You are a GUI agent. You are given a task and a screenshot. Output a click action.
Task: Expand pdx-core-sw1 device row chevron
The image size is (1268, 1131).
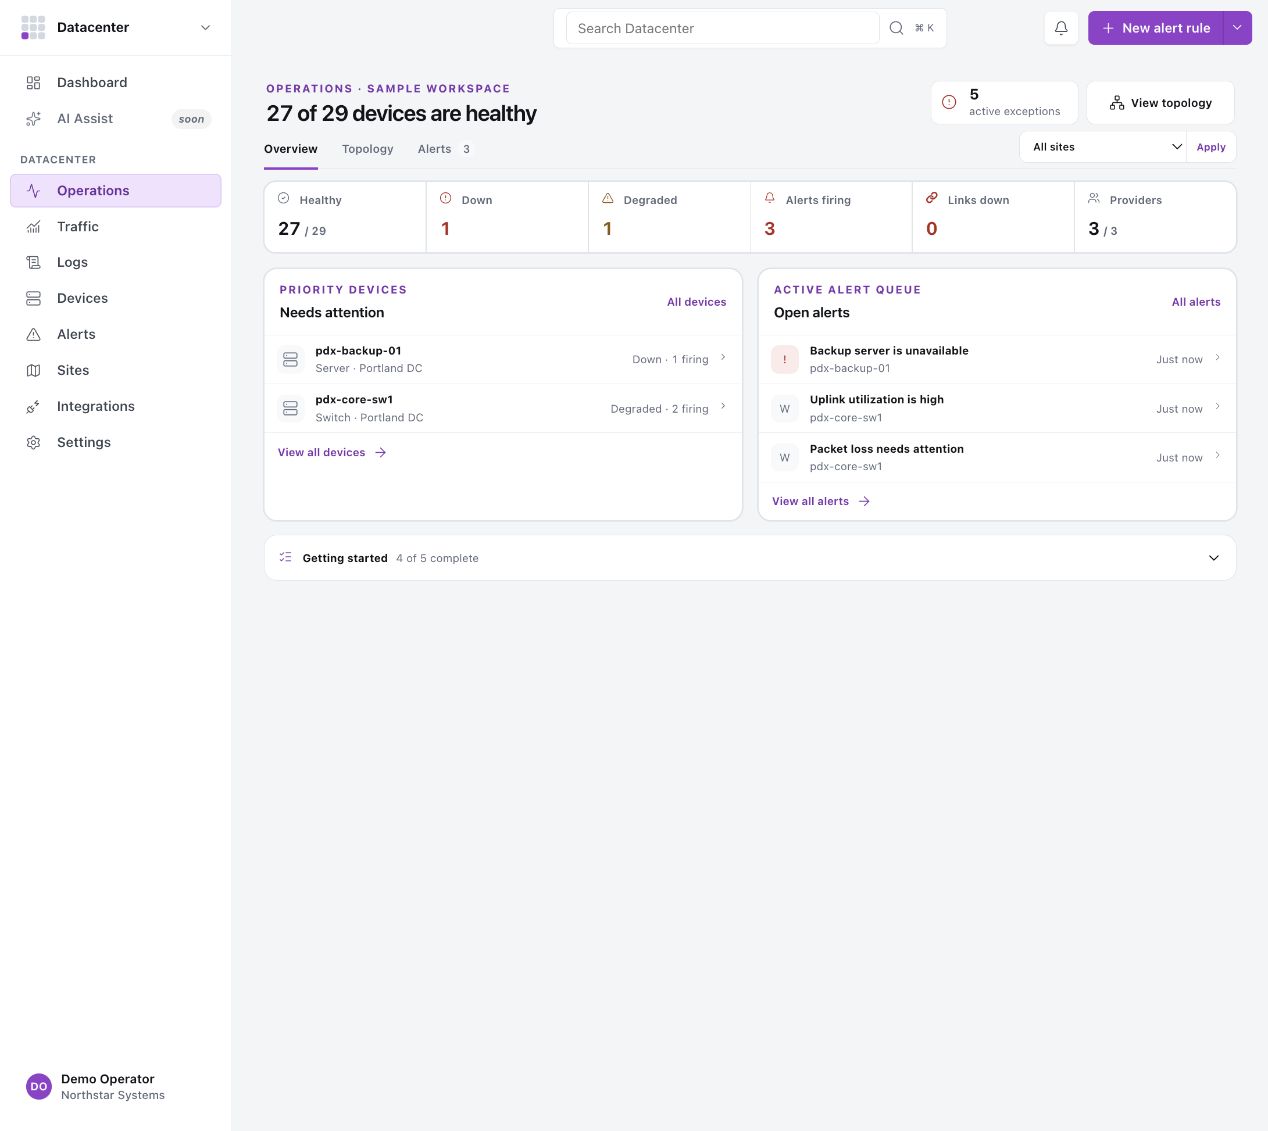point(723,406)
